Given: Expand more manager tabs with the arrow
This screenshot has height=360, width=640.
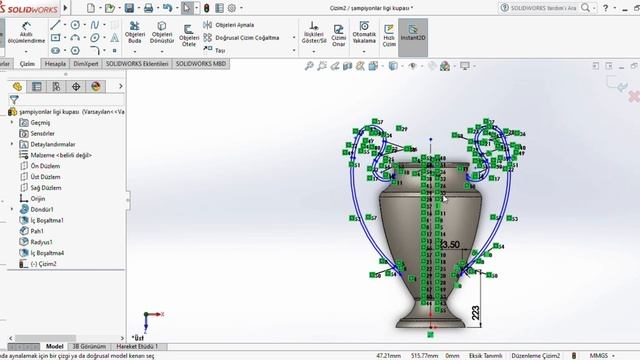Looking at the screenshot, I should click(120, 86).
